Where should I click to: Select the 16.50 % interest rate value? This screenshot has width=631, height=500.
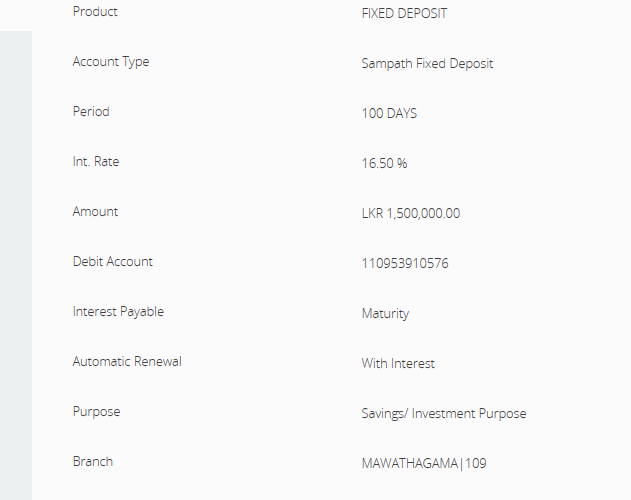384,164
